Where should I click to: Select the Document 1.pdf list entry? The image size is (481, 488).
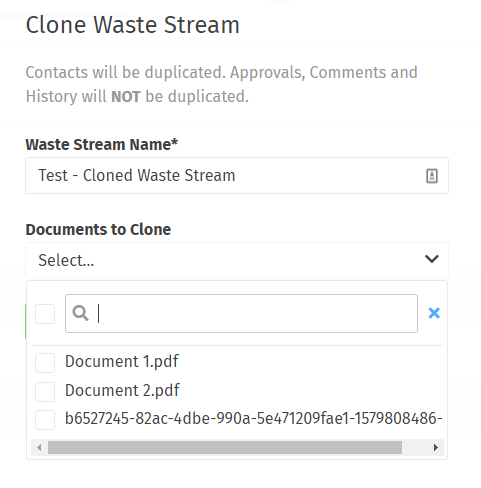coord(122,362)
